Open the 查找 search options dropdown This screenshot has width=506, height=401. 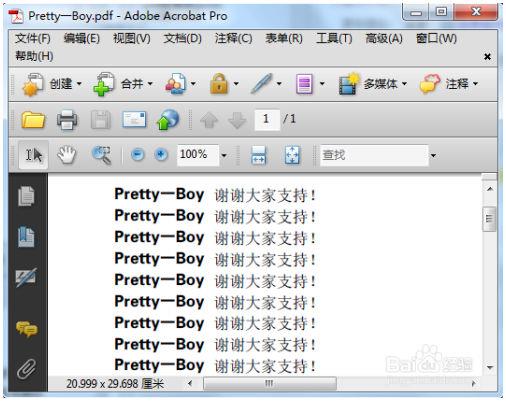click(433, 155)
